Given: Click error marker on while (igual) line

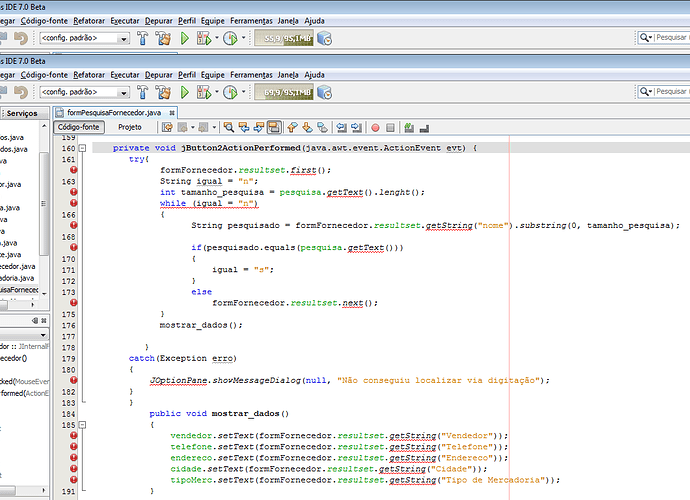Looking at the screenshot, I should [x=73, y=203].
